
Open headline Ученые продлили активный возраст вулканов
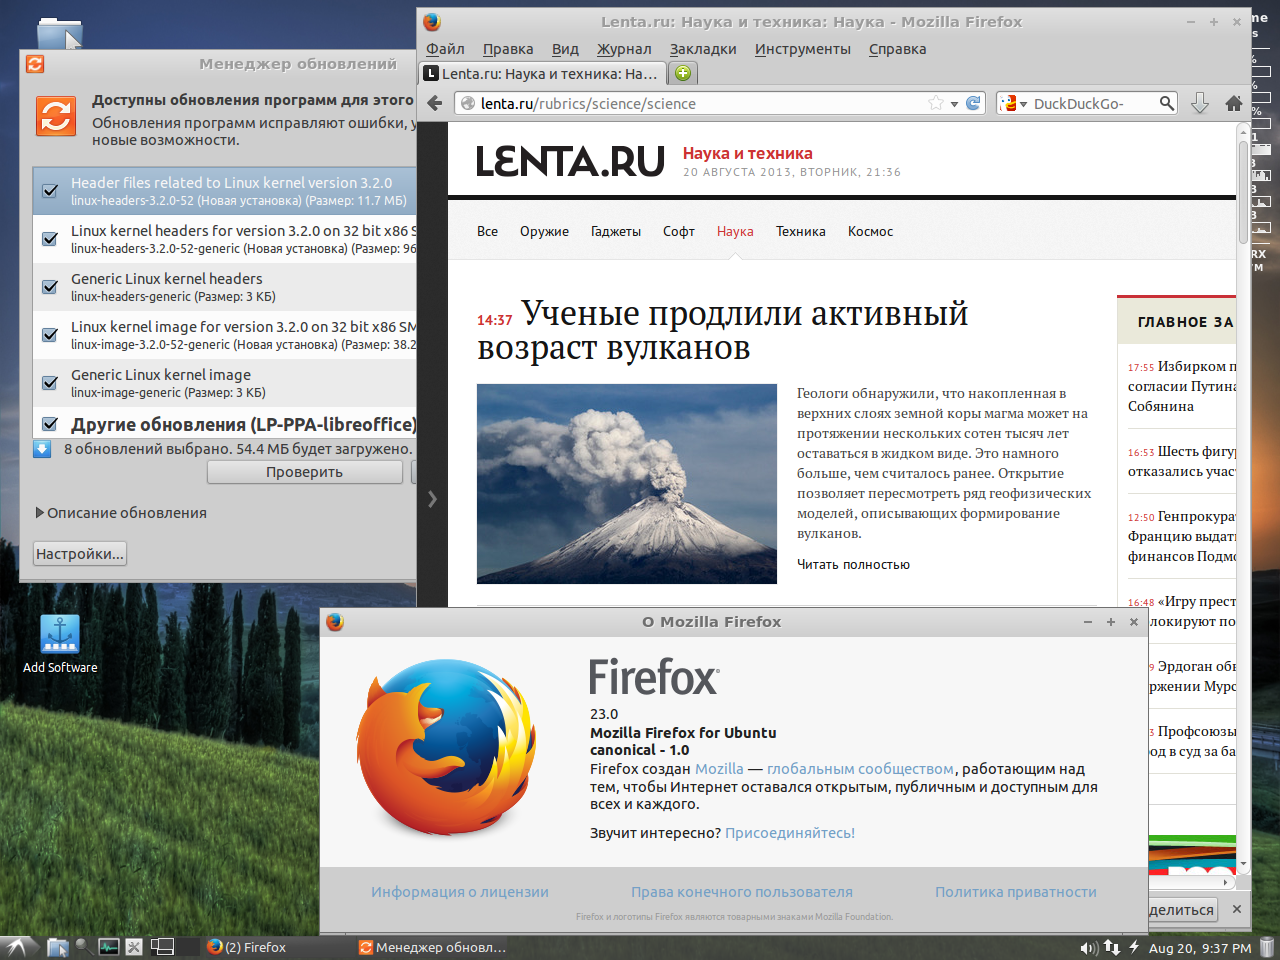[x=723, y=330]
